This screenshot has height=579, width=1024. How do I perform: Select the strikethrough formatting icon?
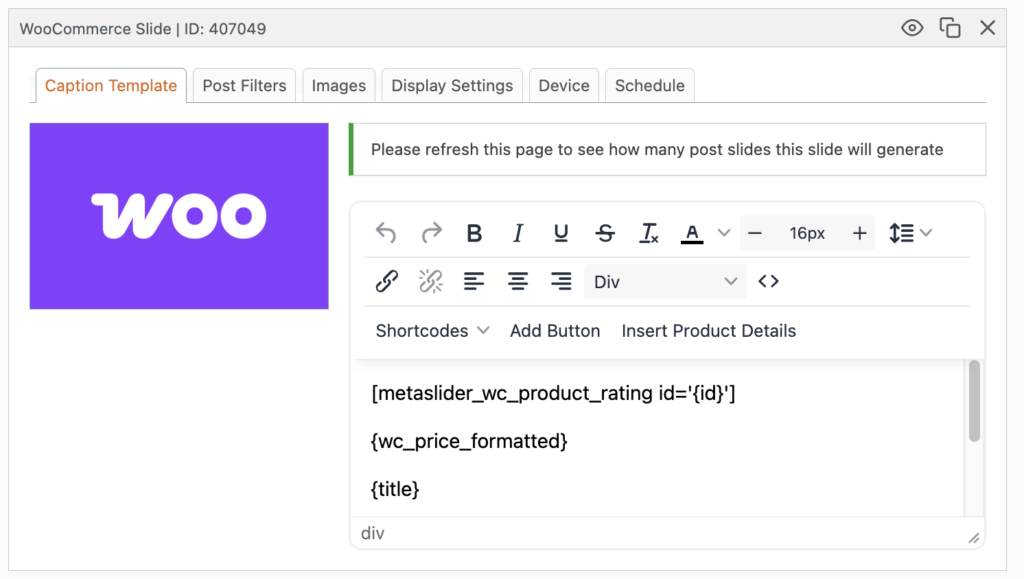pyautogui.click(x=604, y=232)
